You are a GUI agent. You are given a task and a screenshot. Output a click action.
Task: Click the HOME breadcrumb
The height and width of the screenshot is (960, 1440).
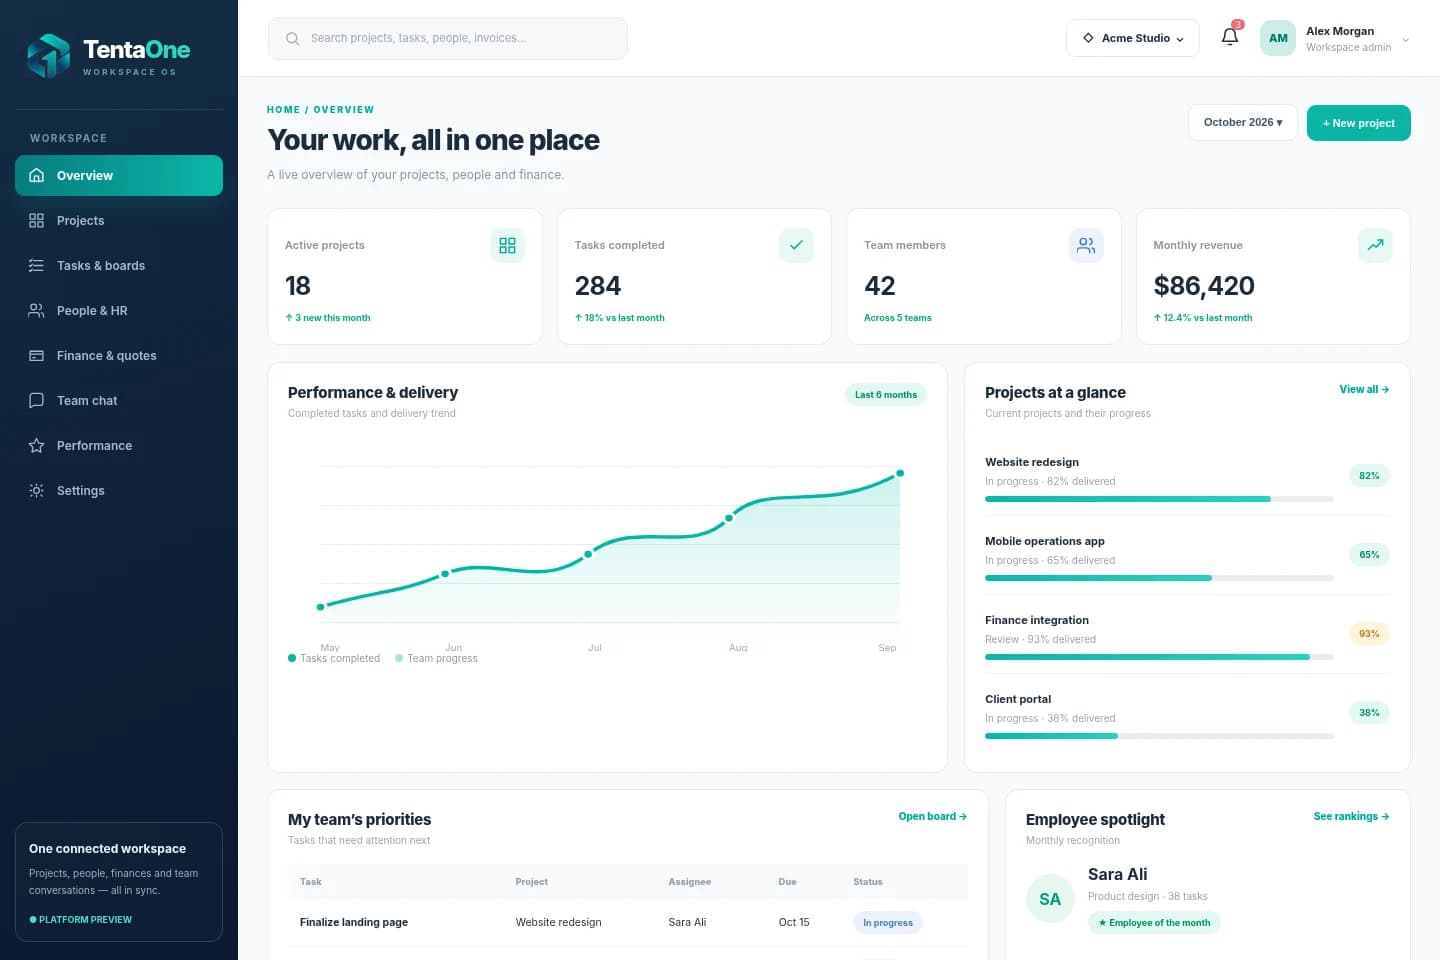[283, 110]
